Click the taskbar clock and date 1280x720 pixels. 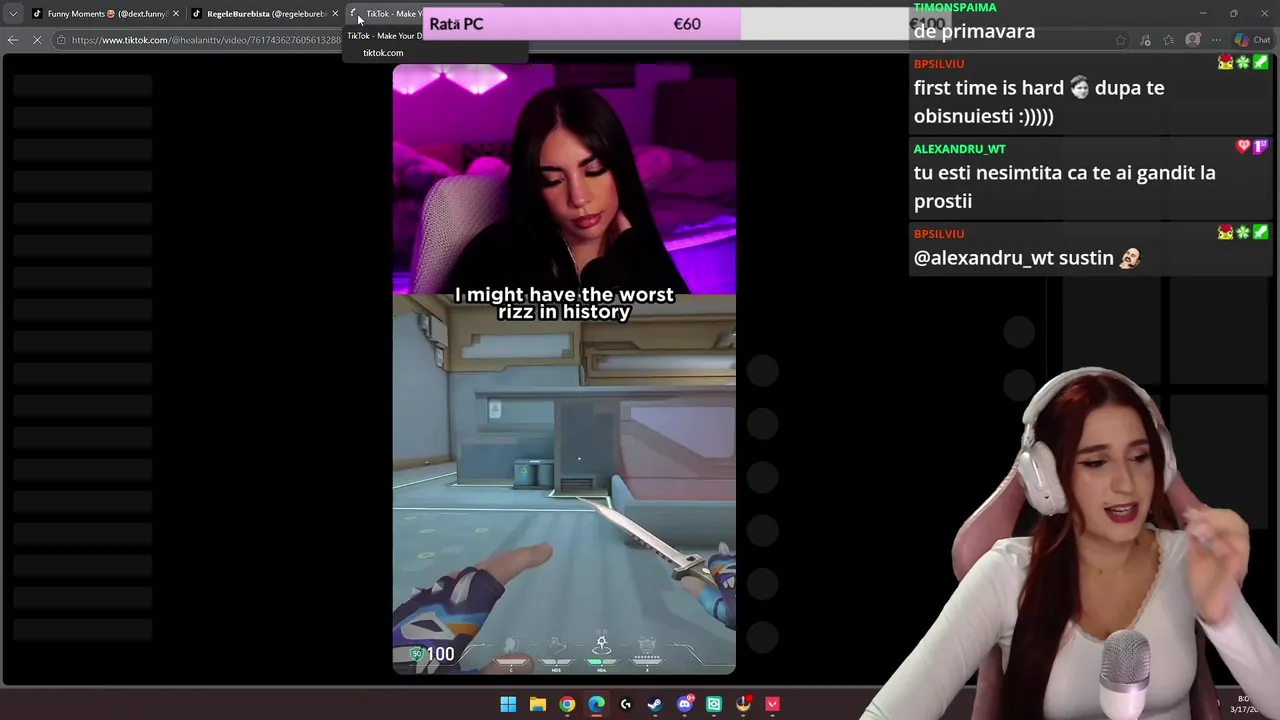[x=1244, y=704]
